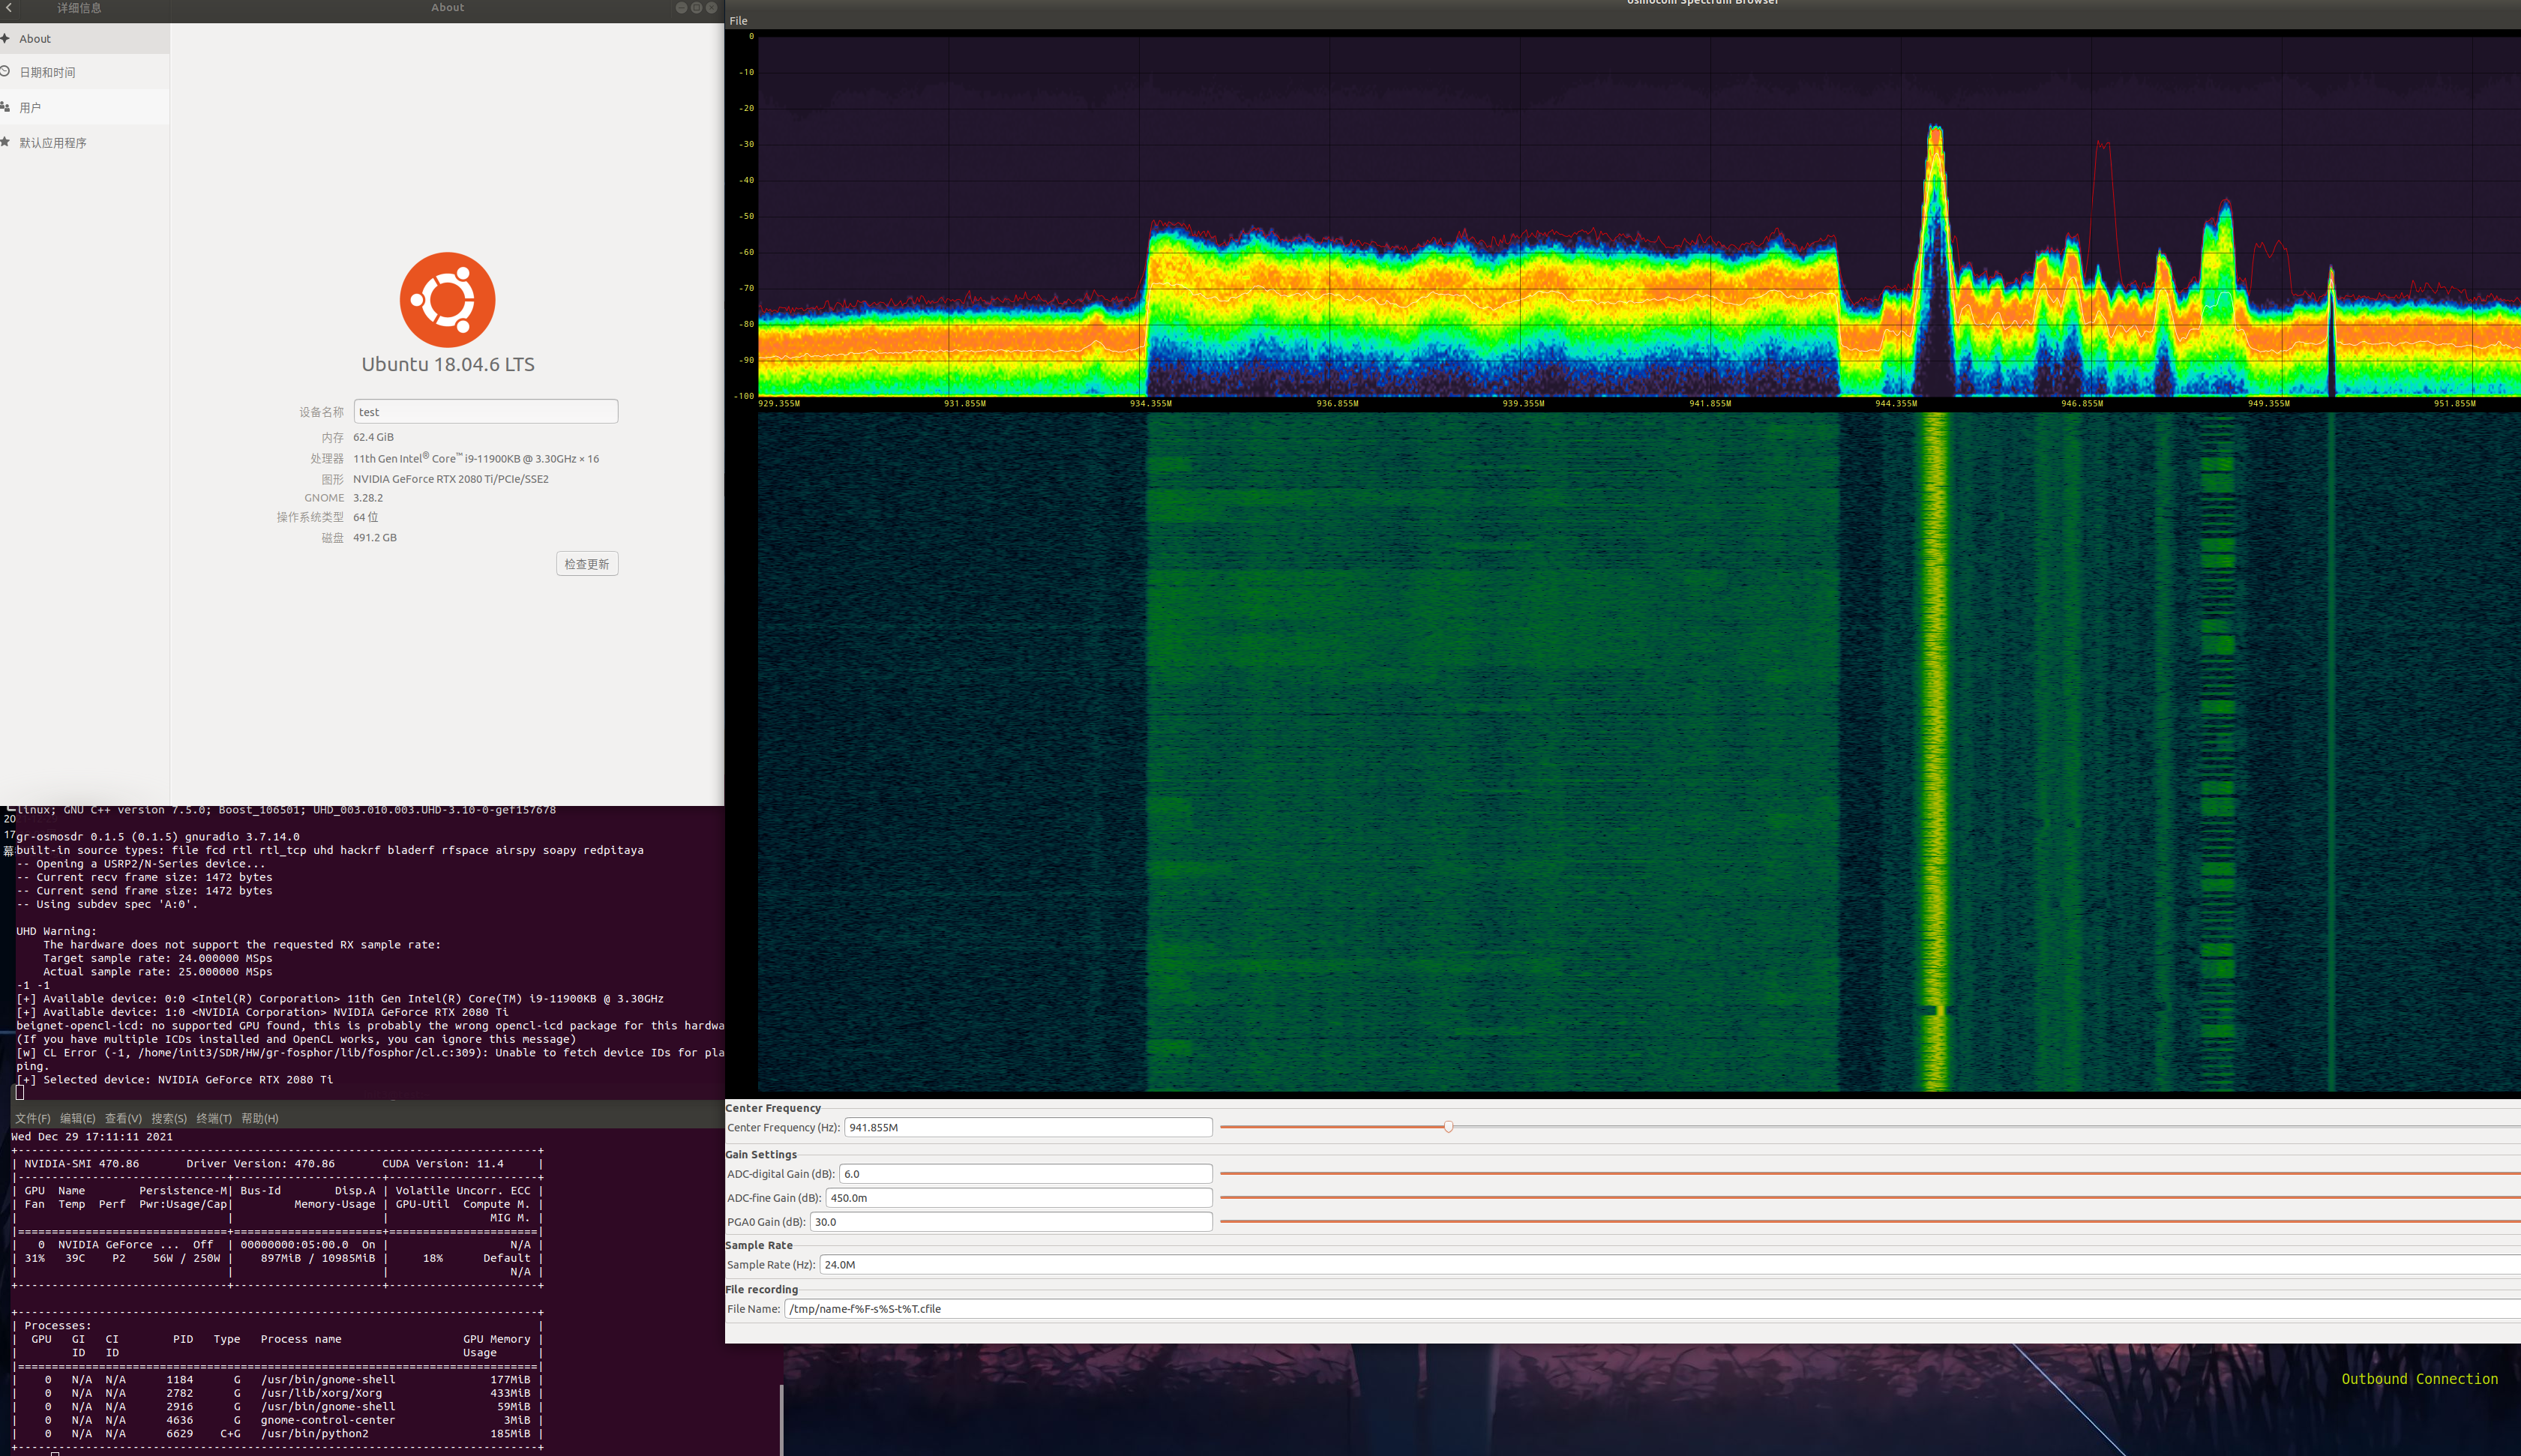
Task: Maximize the About settings window
Action: click(x=696, y=8)
